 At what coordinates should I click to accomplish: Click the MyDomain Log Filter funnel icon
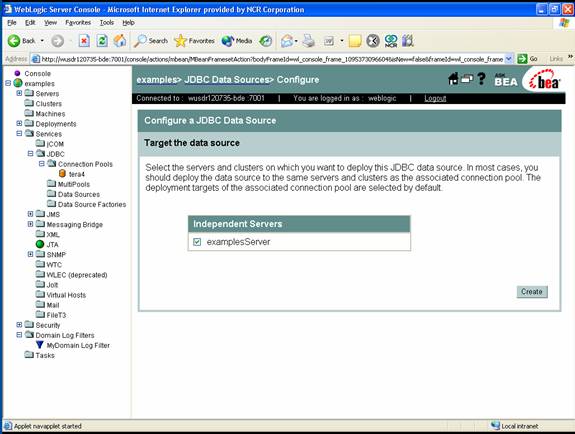pos(40,345)
